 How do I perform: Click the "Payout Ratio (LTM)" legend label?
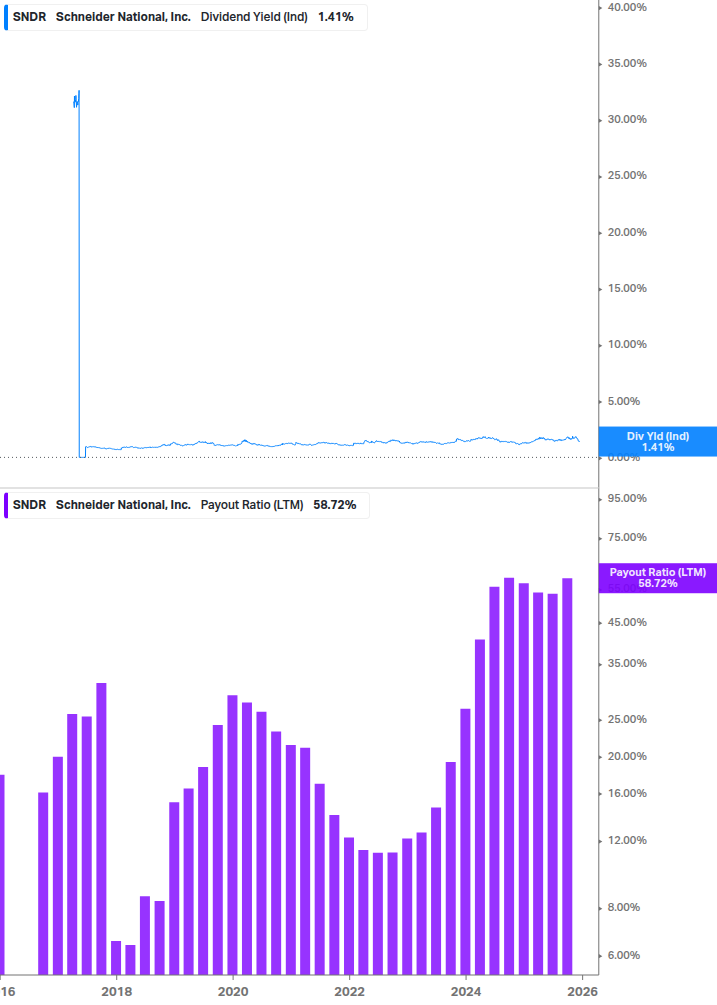(x=252, y=505)
